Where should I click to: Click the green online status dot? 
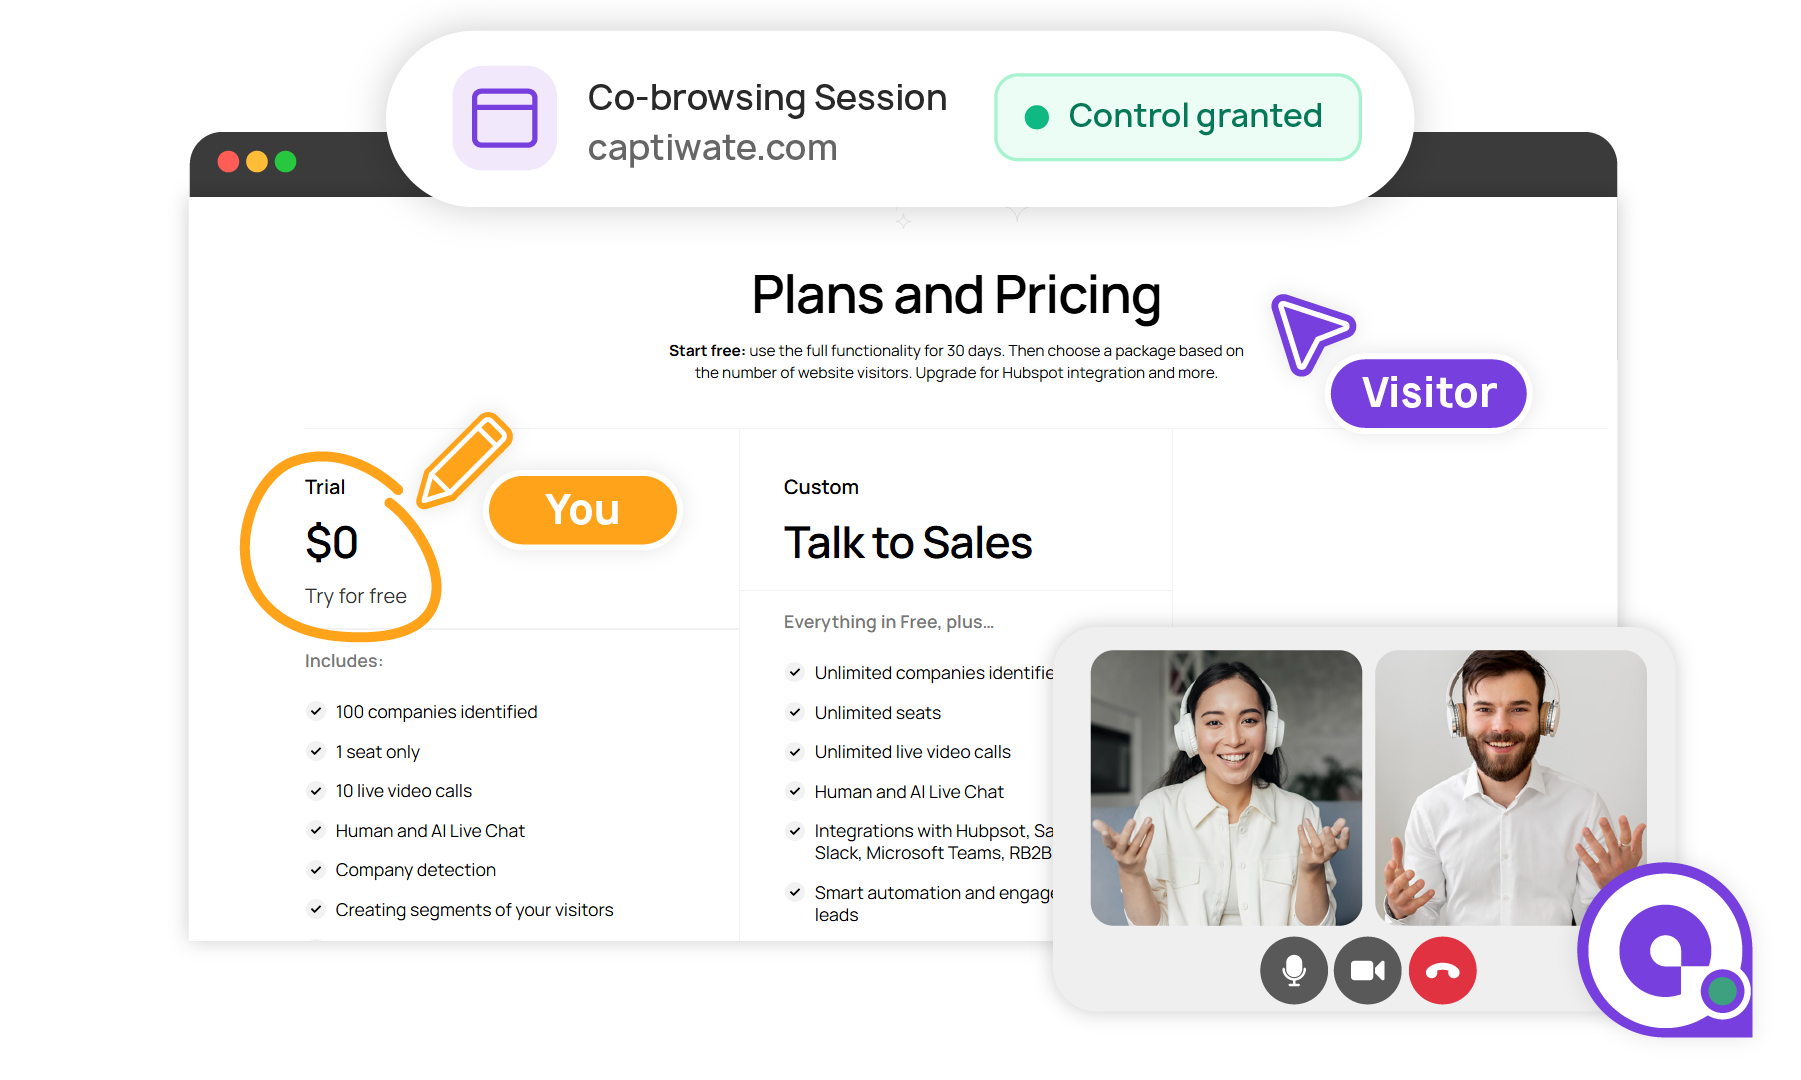point(1722,991)
